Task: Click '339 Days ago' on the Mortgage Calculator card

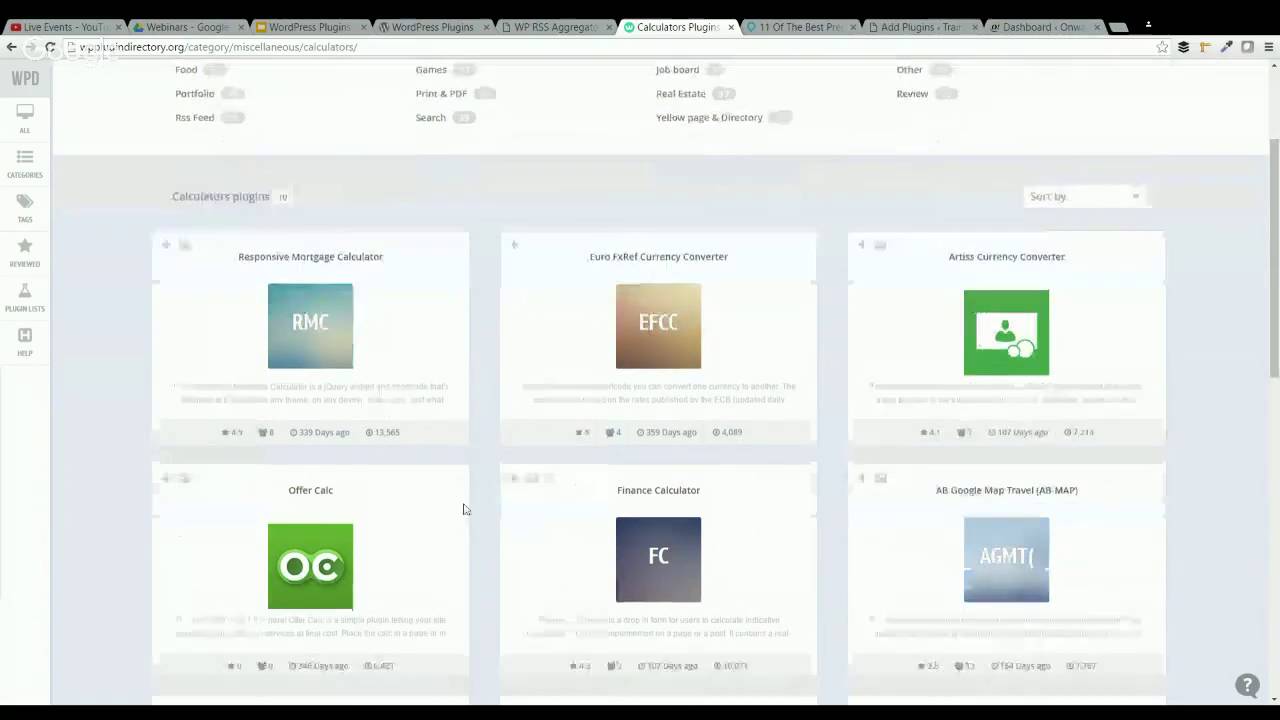Action: click(320, 433)
